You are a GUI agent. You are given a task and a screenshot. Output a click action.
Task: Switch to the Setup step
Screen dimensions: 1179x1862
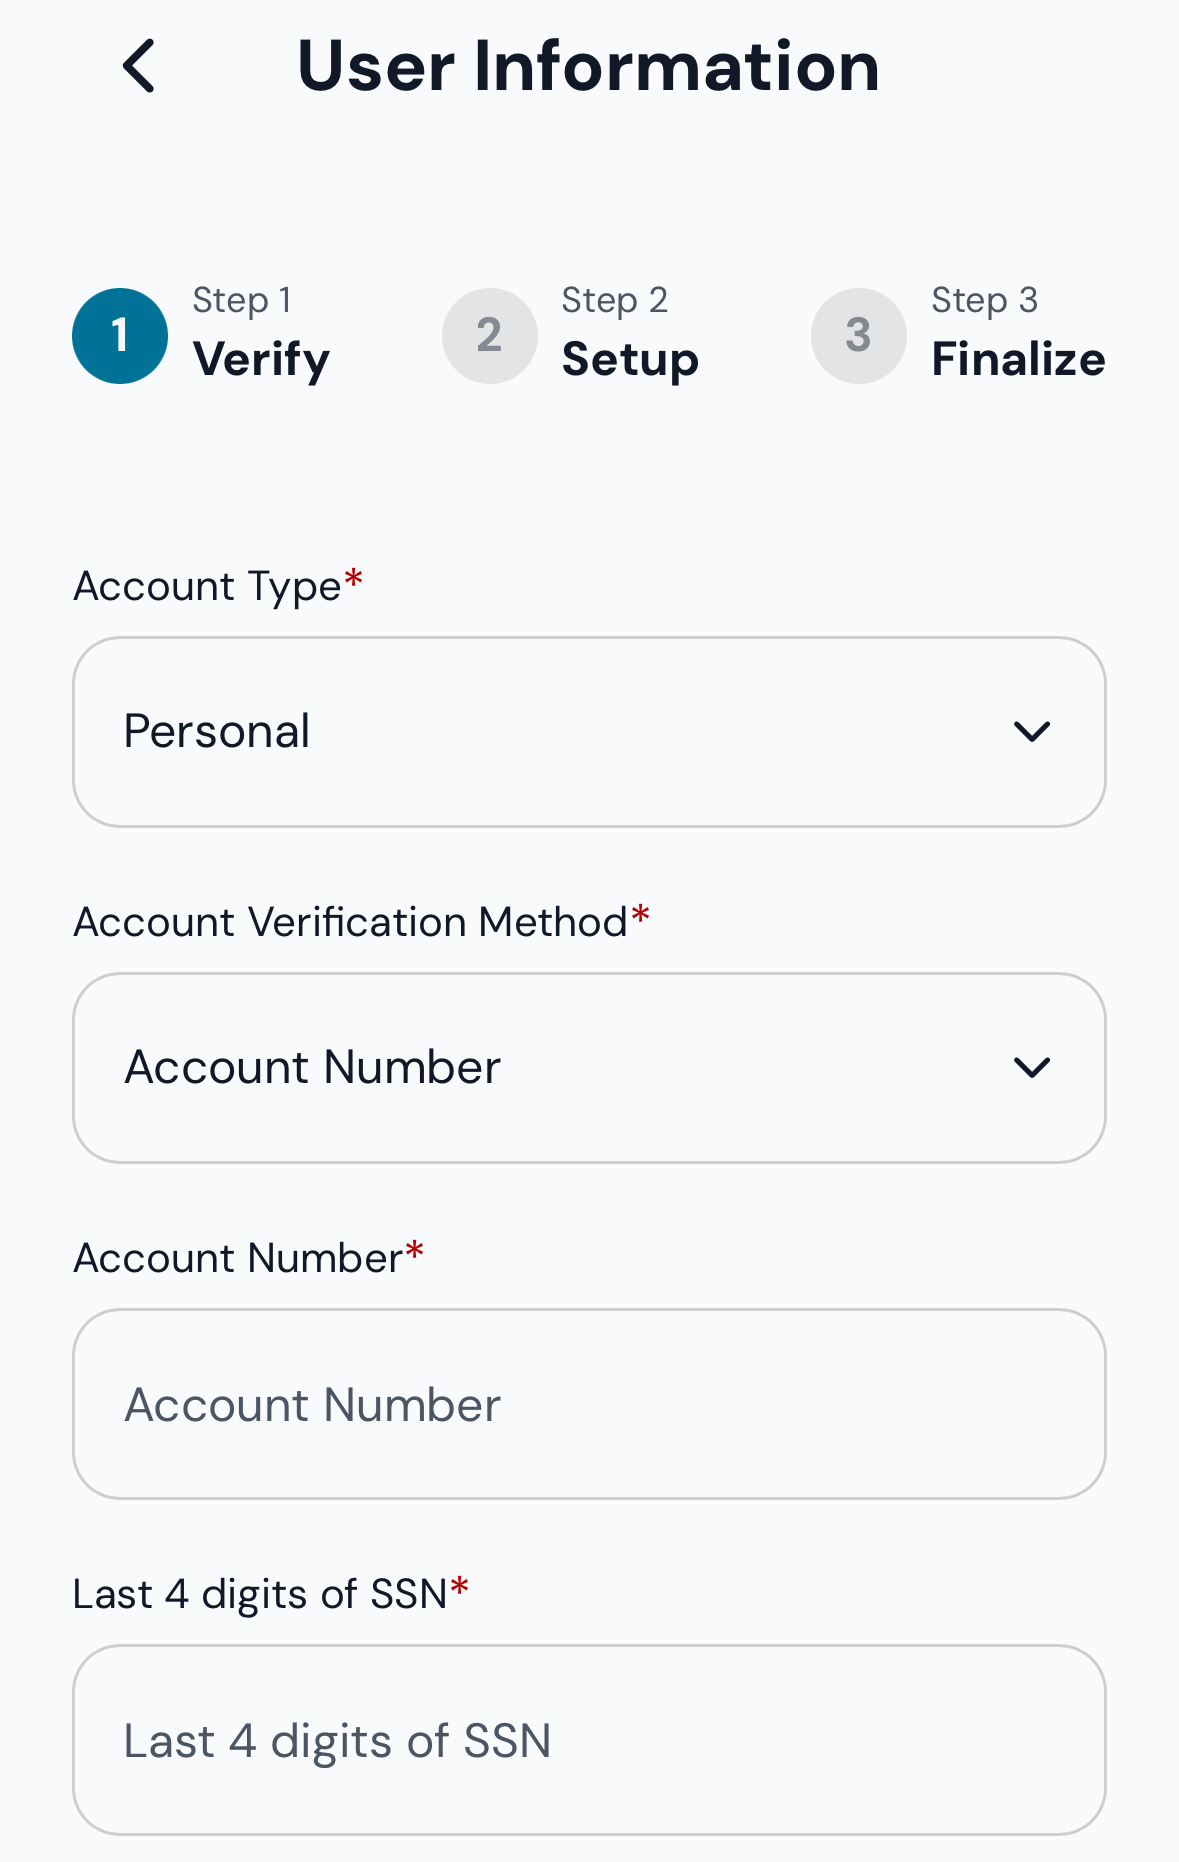coord(630,360)
